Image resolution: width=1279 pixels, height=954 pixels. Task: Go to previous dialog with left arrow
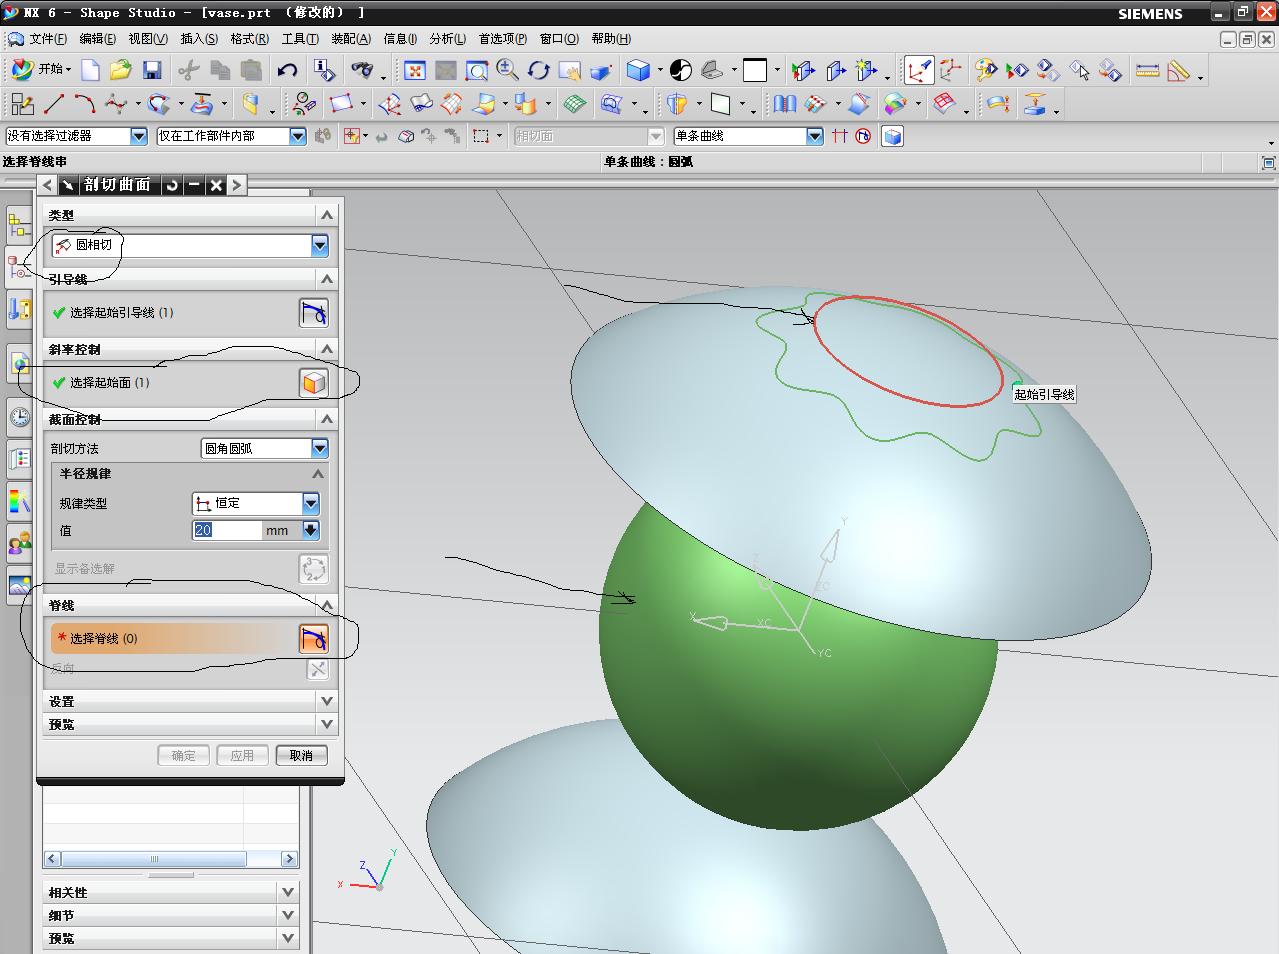[x=47, y=185]
